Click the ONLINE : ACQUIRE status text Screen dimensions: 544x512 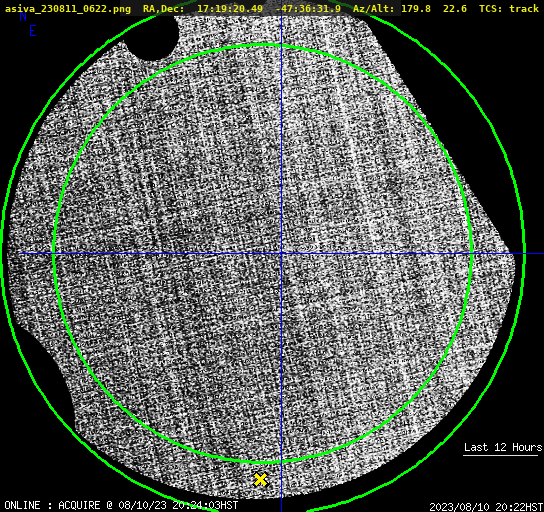tap(52, 505)
